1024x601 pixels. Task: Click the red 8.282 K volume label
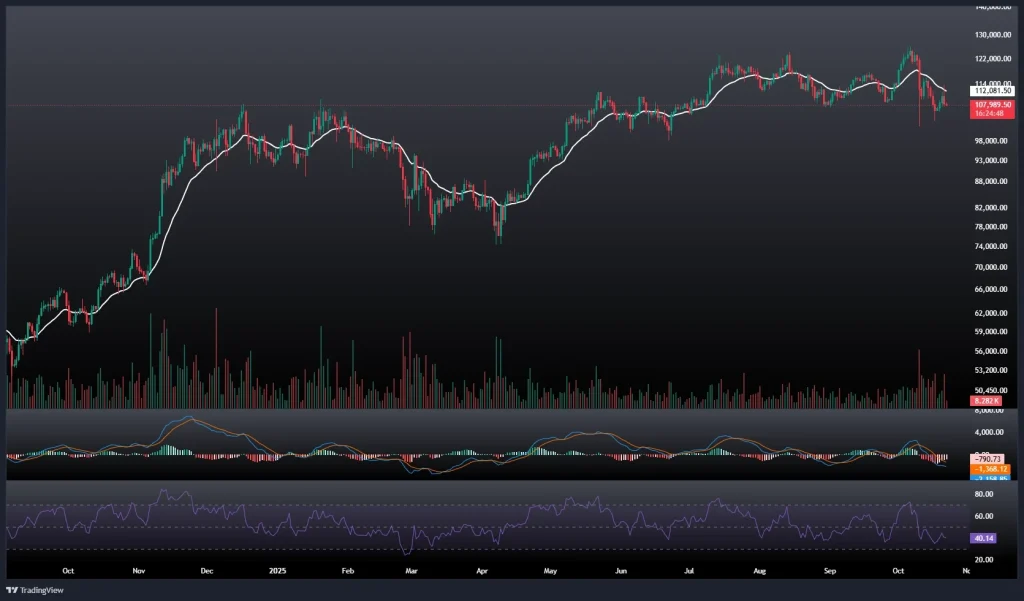pyautogui.click(x=985, y=401)
